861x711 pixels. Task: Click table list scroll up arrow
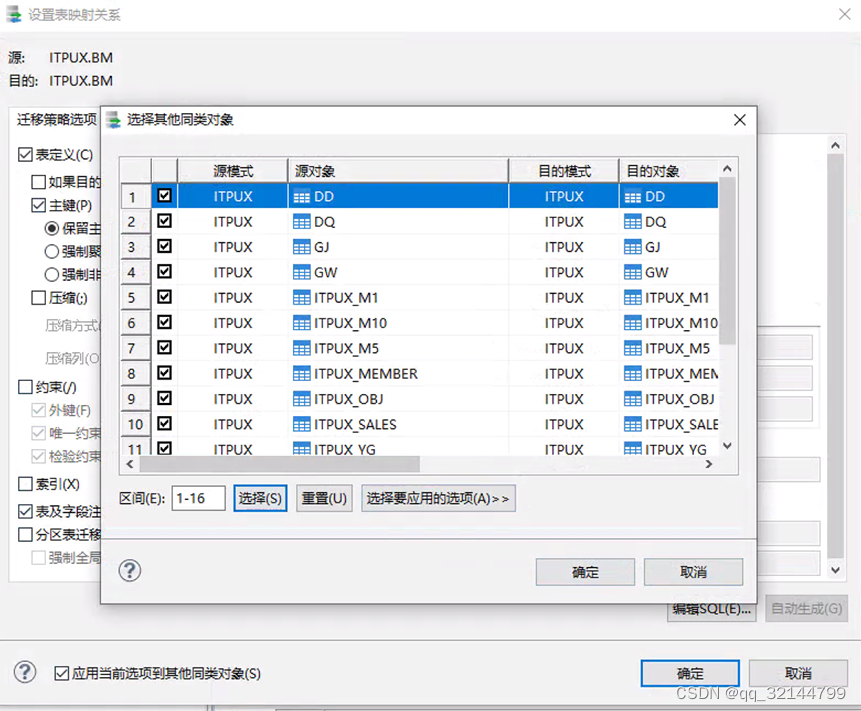727,169
